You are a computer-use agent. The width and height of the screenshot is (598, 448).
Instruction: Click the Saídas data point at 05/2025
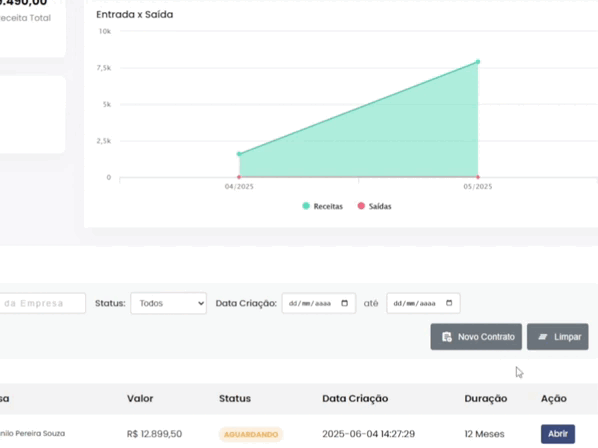tap(478, 177)
